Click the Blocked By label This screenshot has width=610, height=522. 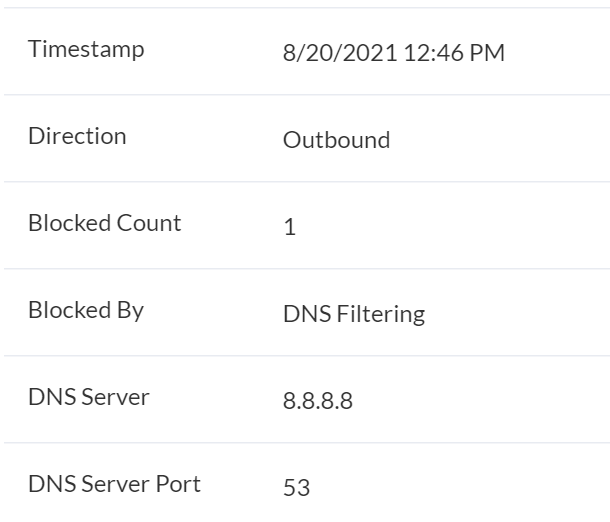pos(86,310)
